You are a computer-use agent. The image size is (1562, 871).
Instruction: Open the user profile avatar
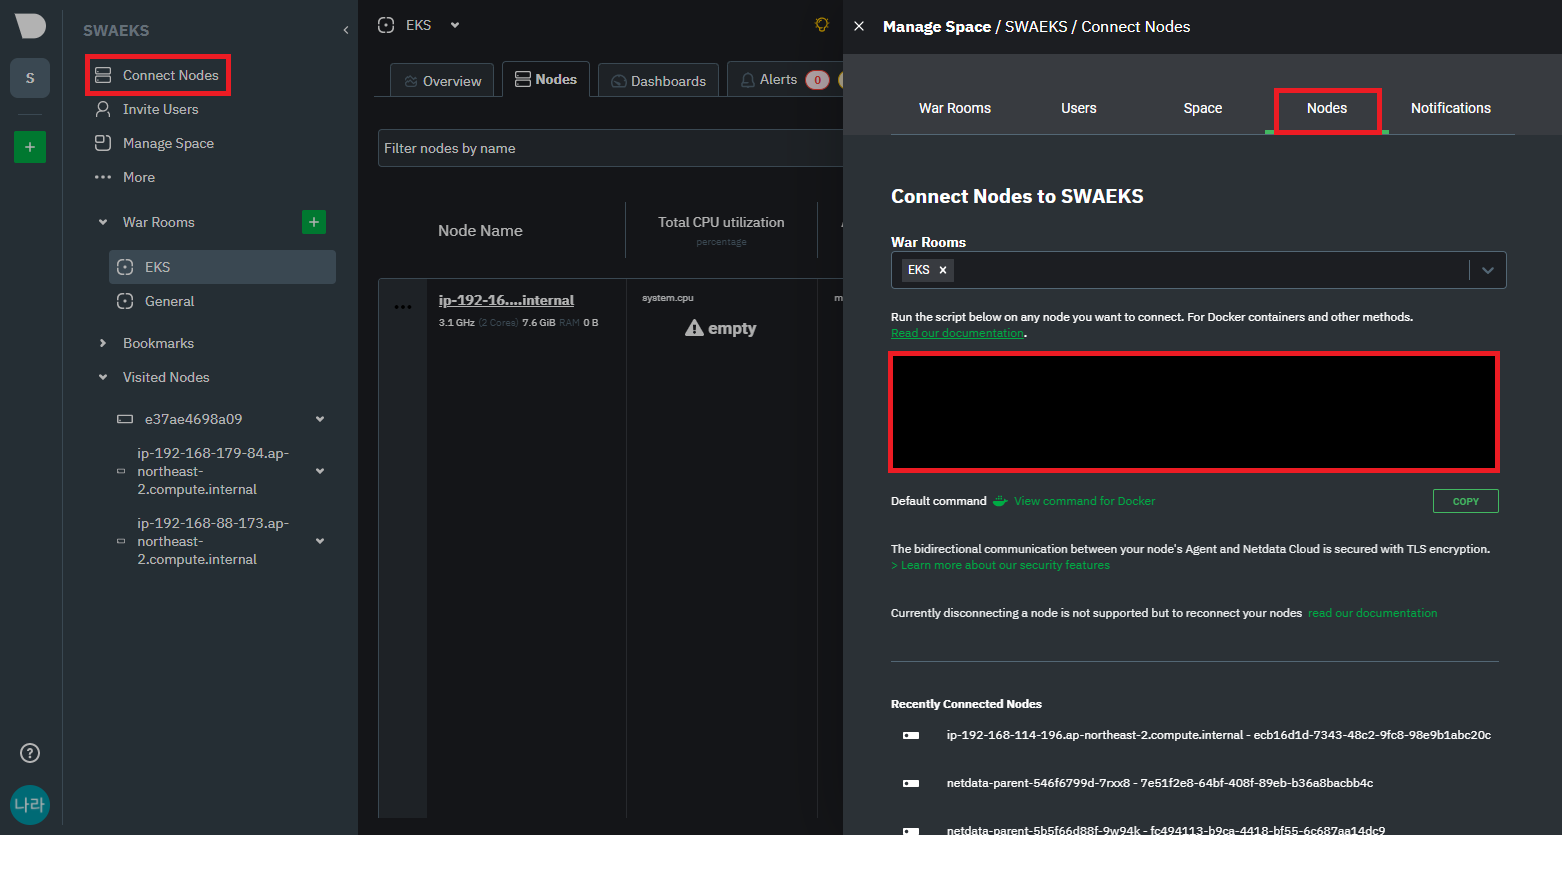[x=30, y=805]
